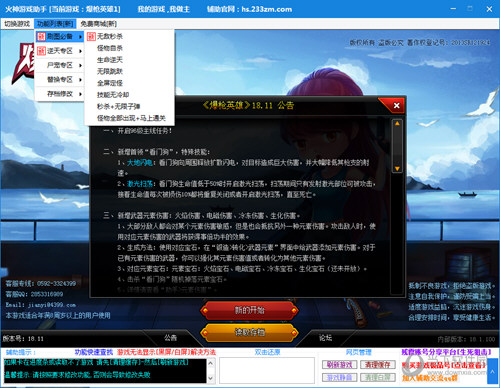Image resolution: width=500 pixels, height=388 pixels.
Task: Open the 切换游戏 menu
Action: [17, 24]
